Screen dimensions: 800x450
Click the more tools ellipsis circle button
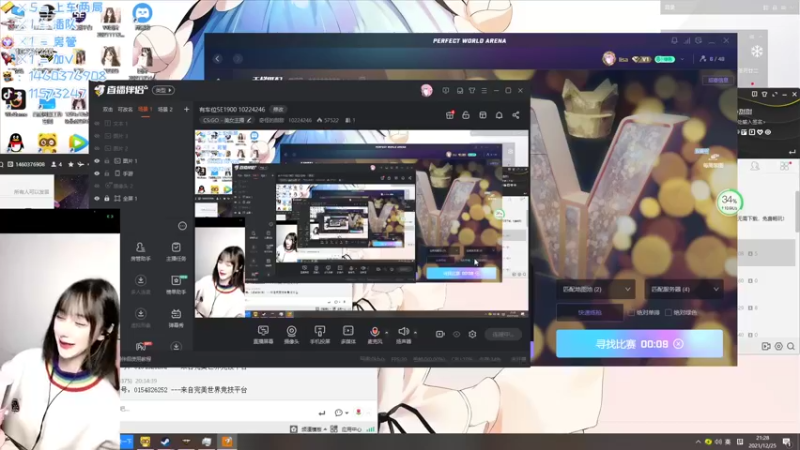(182, 226)
